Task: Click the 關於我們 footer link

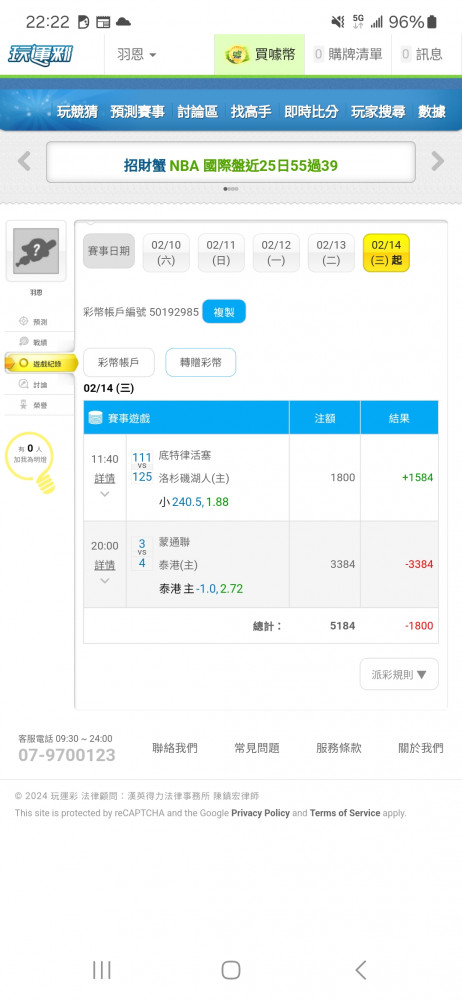Action: 421,748
